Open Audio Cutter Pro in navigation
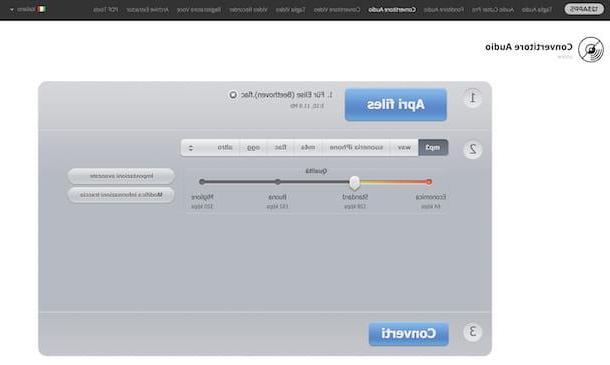The width and height of the screenshot is (610, 365). 493,9
